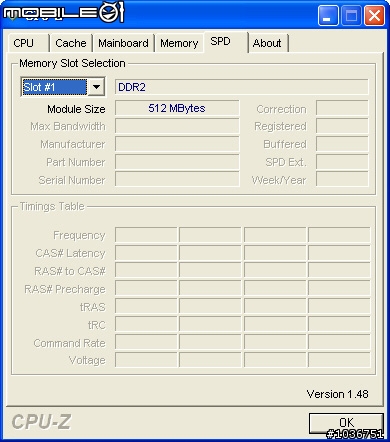Minimize the CPU-Z window

(x=328, y=15)
